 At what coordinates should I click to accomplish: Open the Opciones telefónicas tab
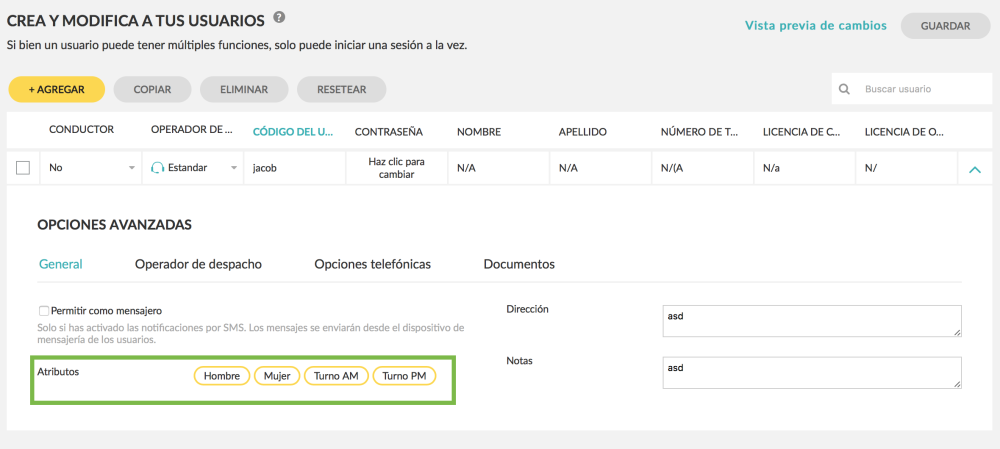coord(372,264)
